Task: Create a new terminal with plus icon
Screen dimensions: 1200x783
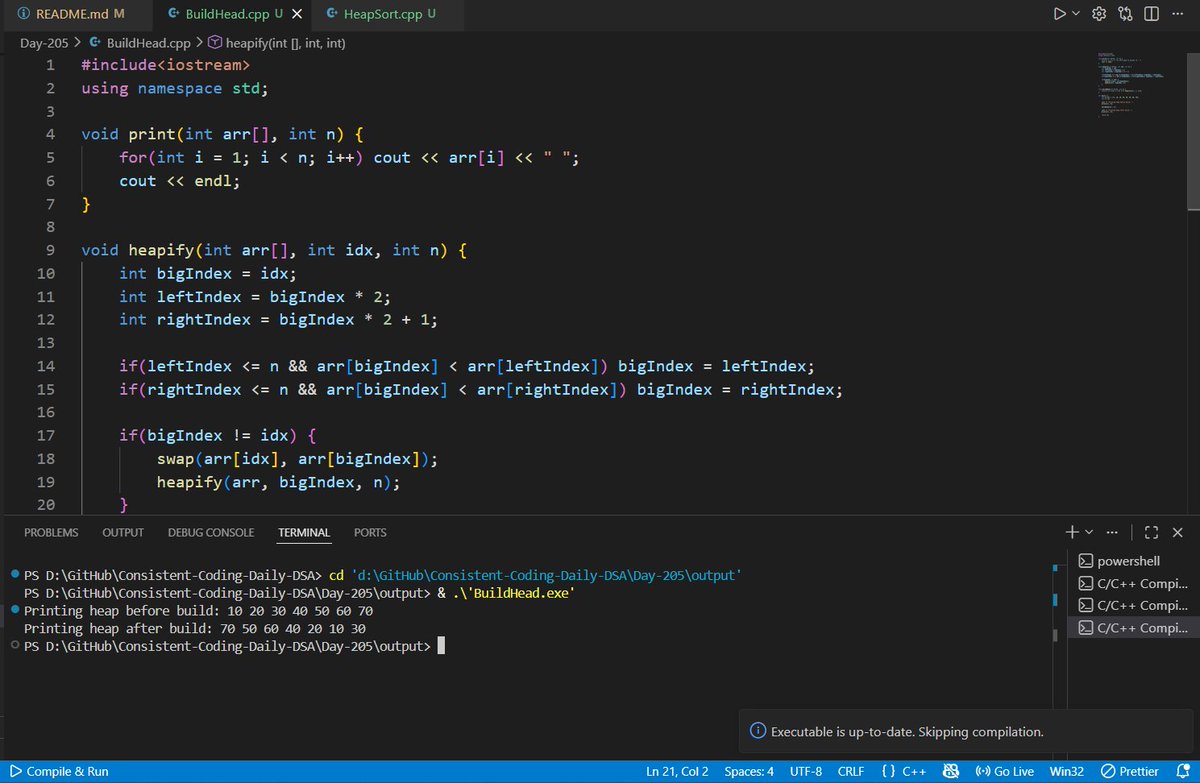Action: pyautogui.click(x=1072, y=532)
